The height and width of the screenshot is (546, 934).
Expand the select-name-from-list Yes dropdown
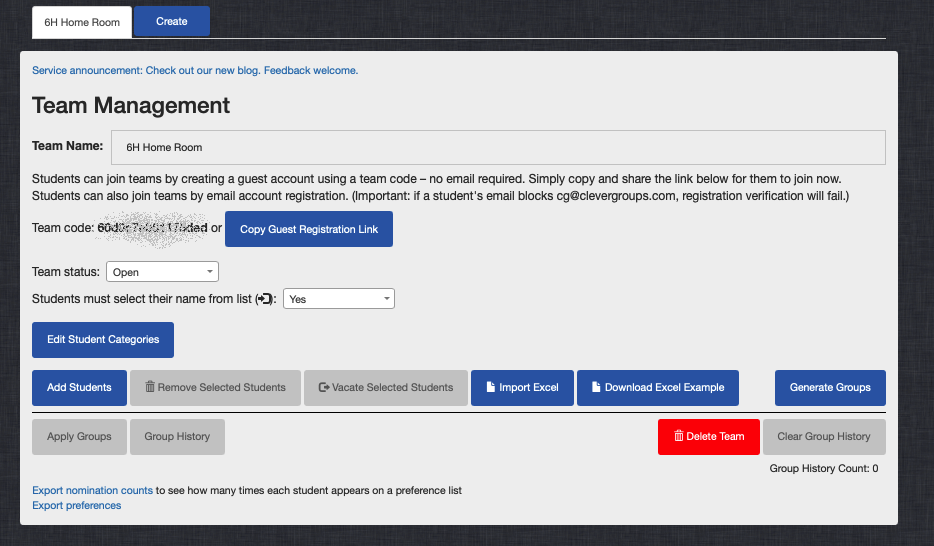pyautogui.click(x=338, y=299)
